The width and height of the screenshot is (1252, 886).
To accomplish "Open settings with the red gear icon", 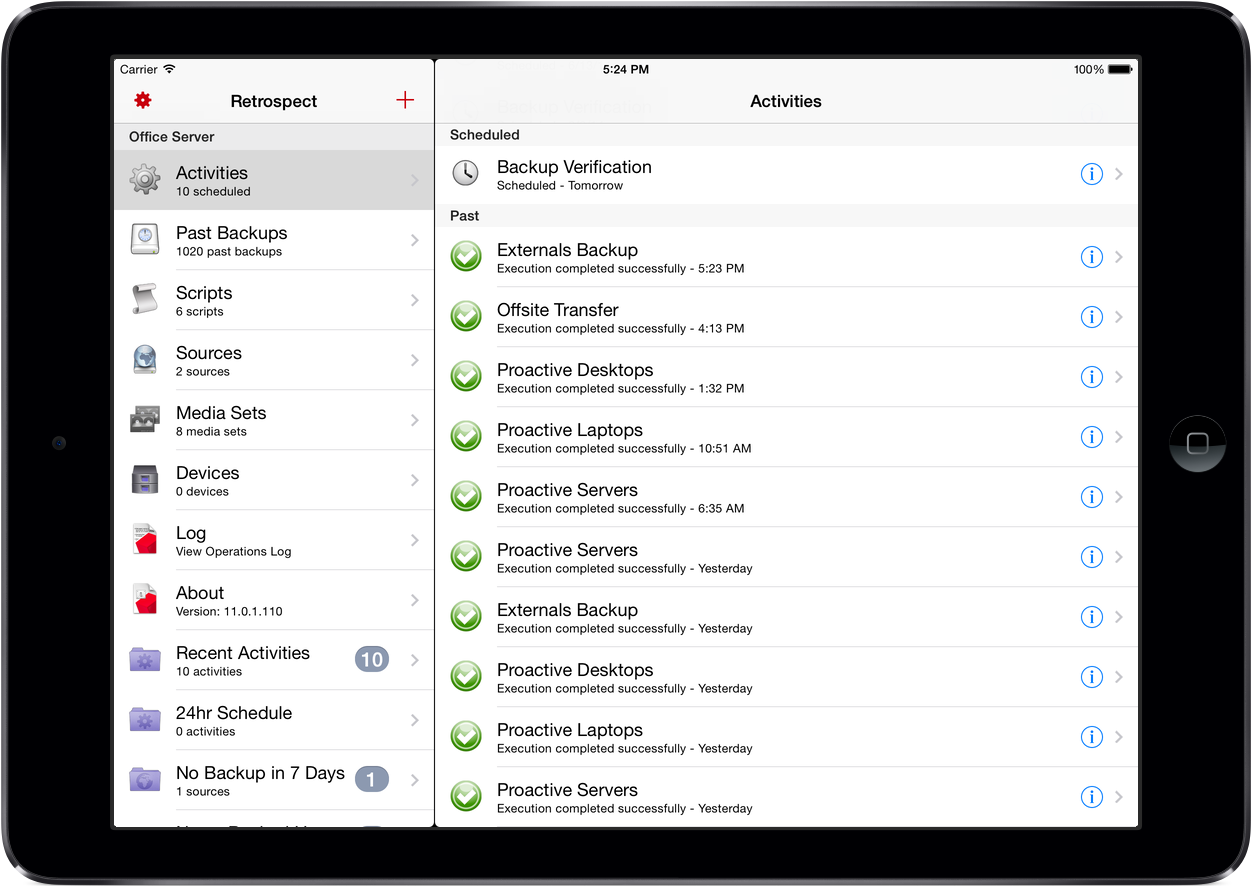I will [143, 100].
